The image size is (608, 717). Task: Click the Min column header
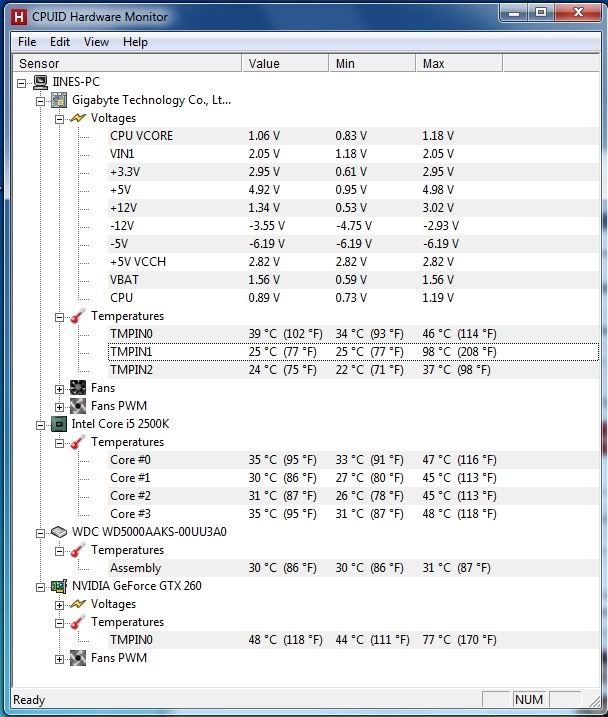coord(372,63)
